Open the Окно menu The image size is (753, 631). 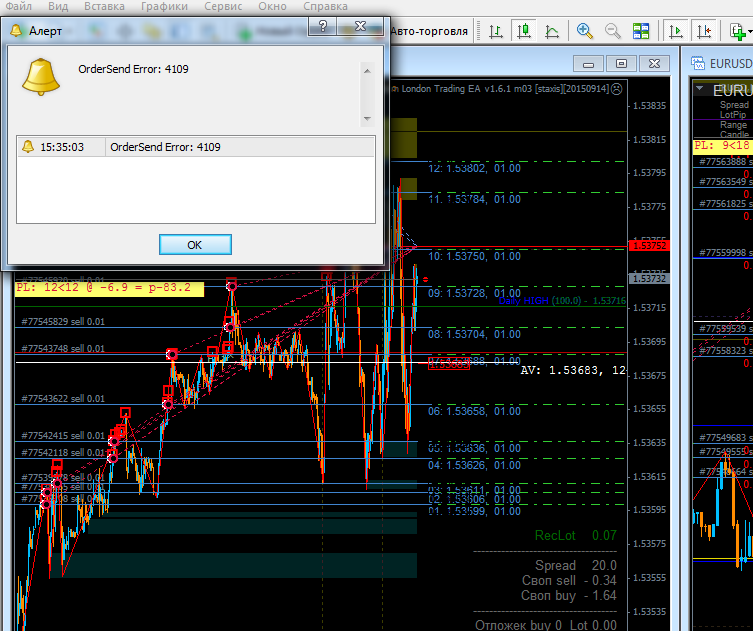click(272, 6)
